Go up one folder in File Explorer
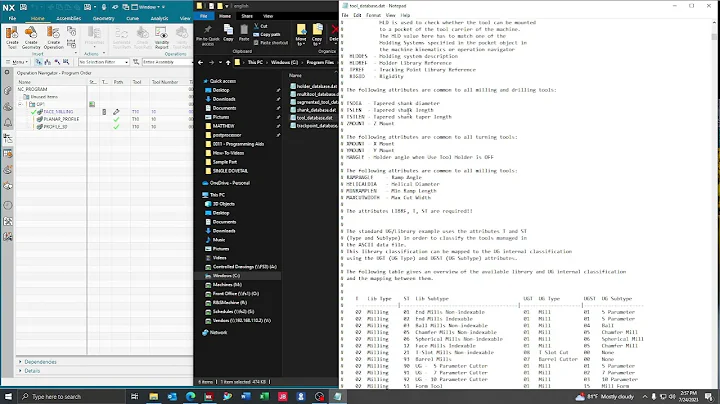720x404 pixels. tap(228, 62)
